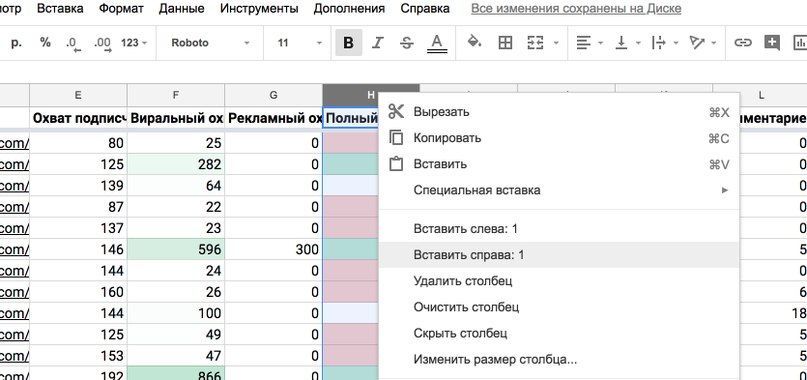Select column F cell with value 100
This screenshot has height=380, width=807.
pos(176,314)
